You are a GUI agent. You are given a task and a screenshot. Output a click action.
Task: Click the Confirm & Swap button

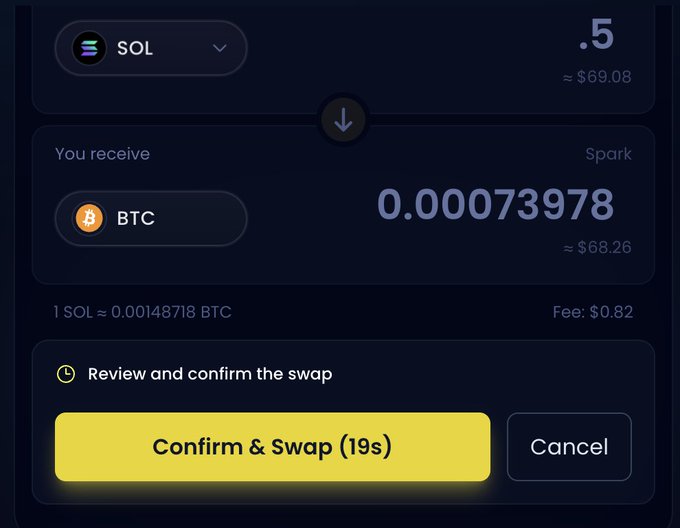272,446
